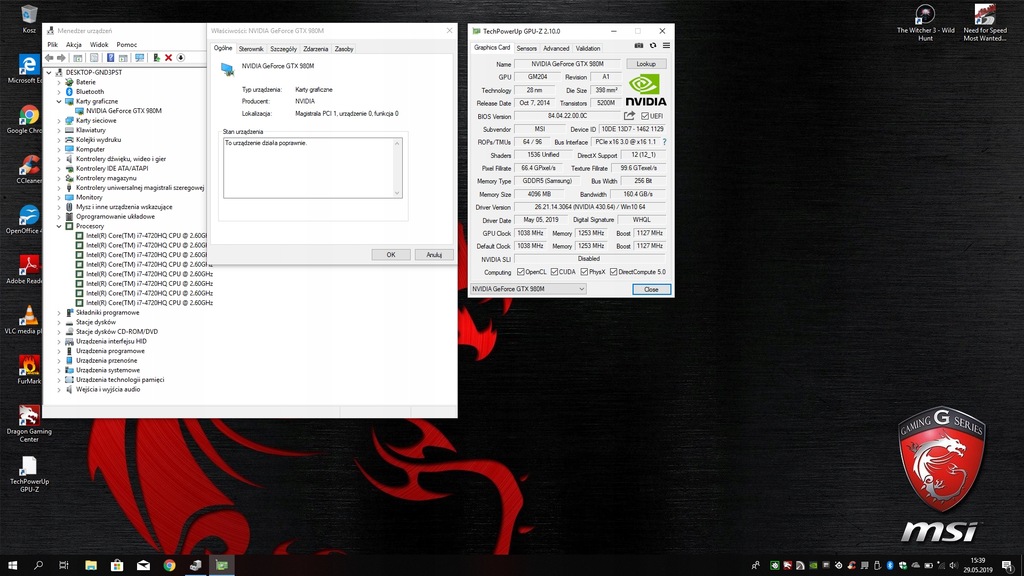The height and width of the screenshot is (576, 1024).
Task: Open the Kosz recycle bin desktop icon
Action: 29,19
